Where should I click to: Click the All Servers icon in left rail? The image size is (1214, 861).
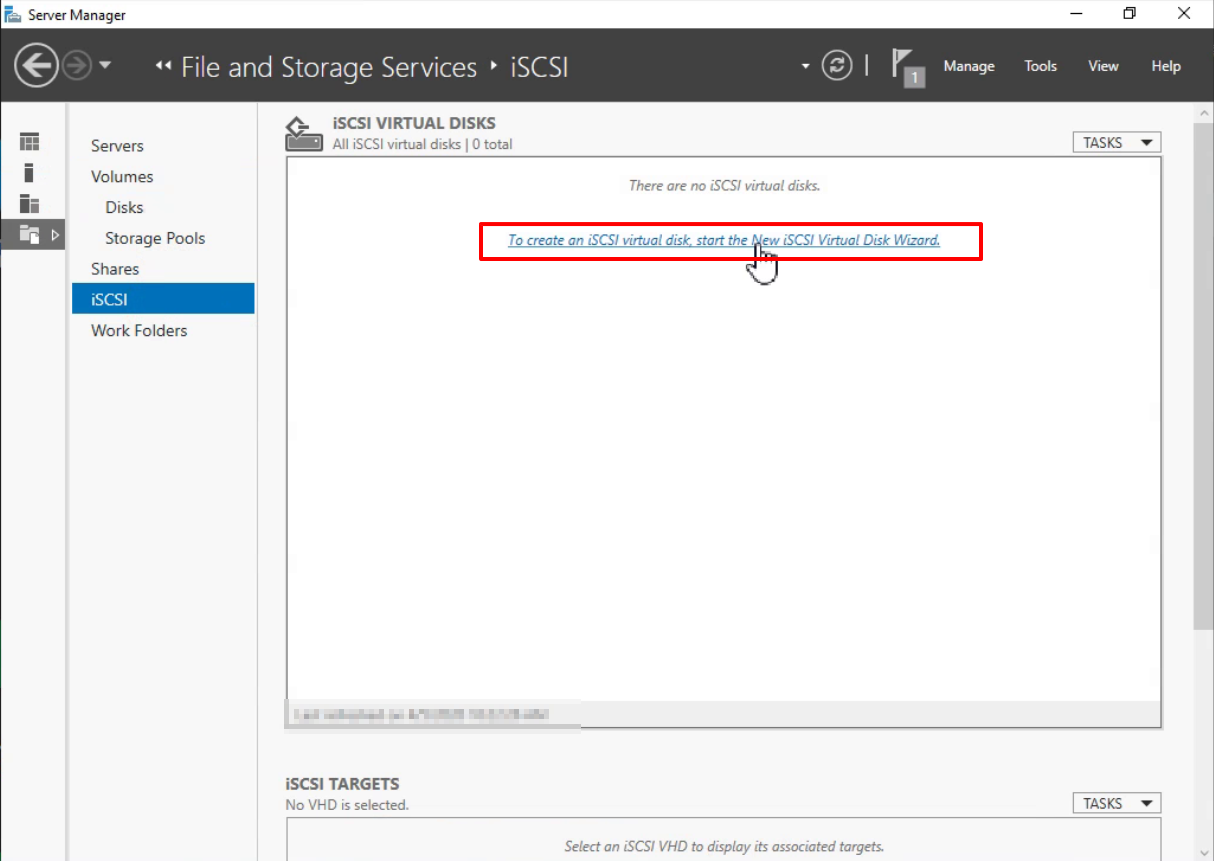(30, 204)
